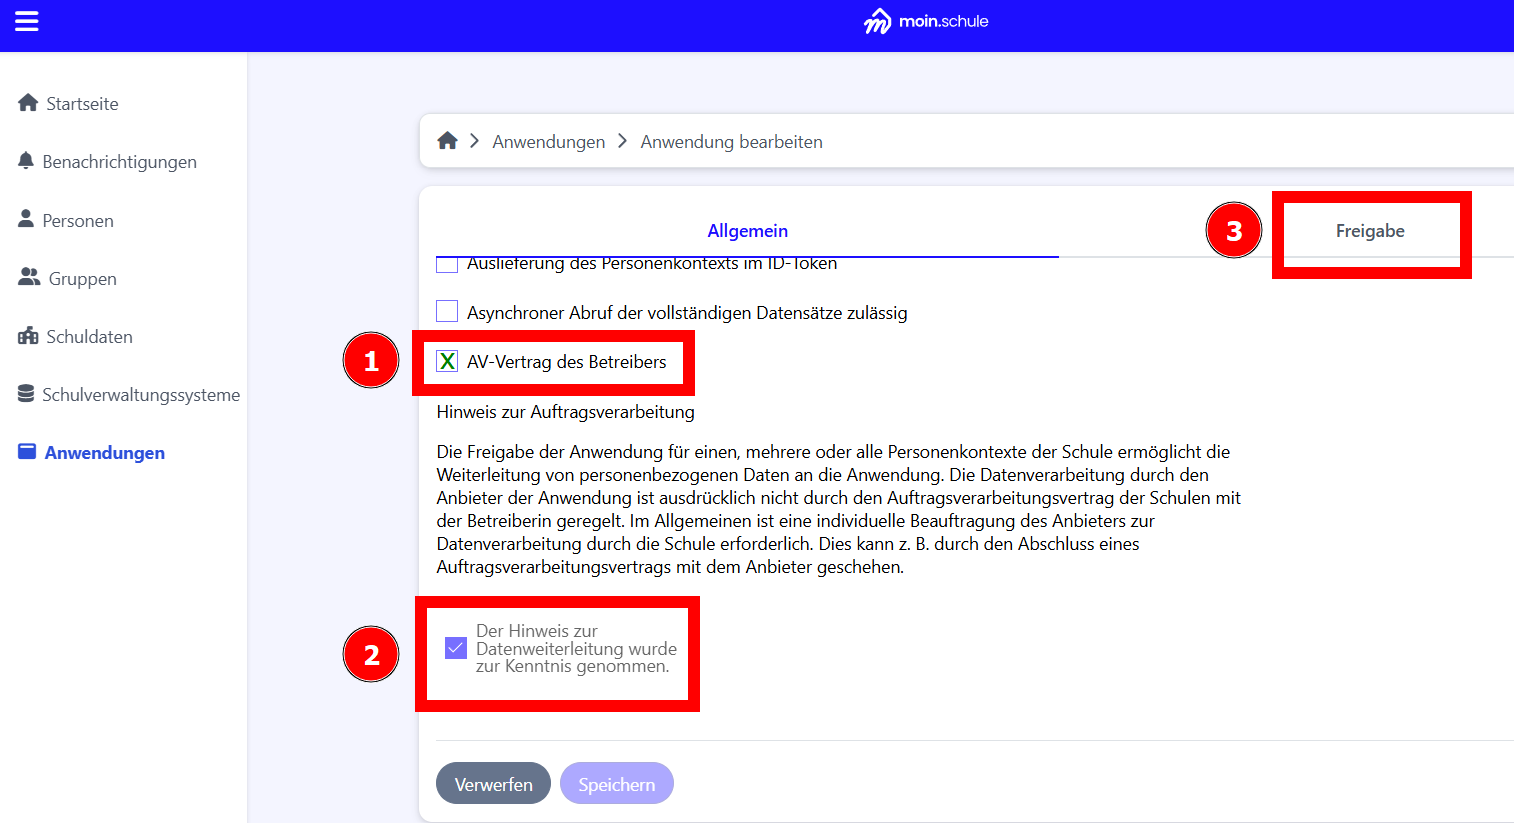Switch to the Freigabe tab
Image resolution: width=1514 pixels, height=823 pixels.
[1370, 231]
